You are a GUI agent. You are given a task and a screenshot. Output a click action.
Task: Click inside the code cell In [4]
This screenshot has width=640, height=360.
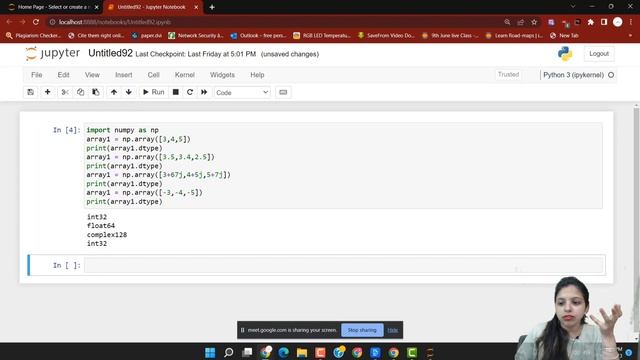point(343,166)
